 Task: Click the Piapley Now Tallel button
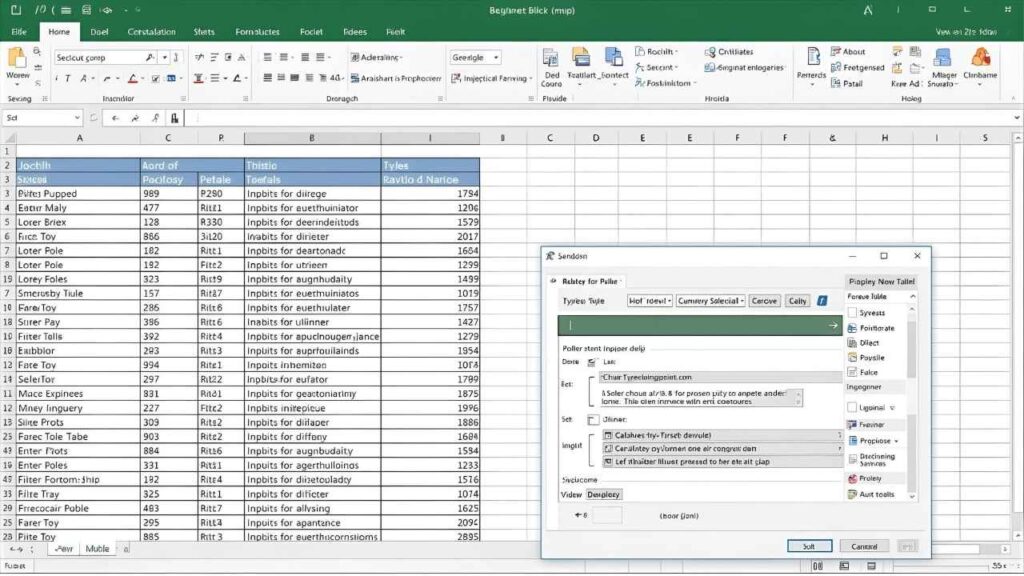pos(881,281)
